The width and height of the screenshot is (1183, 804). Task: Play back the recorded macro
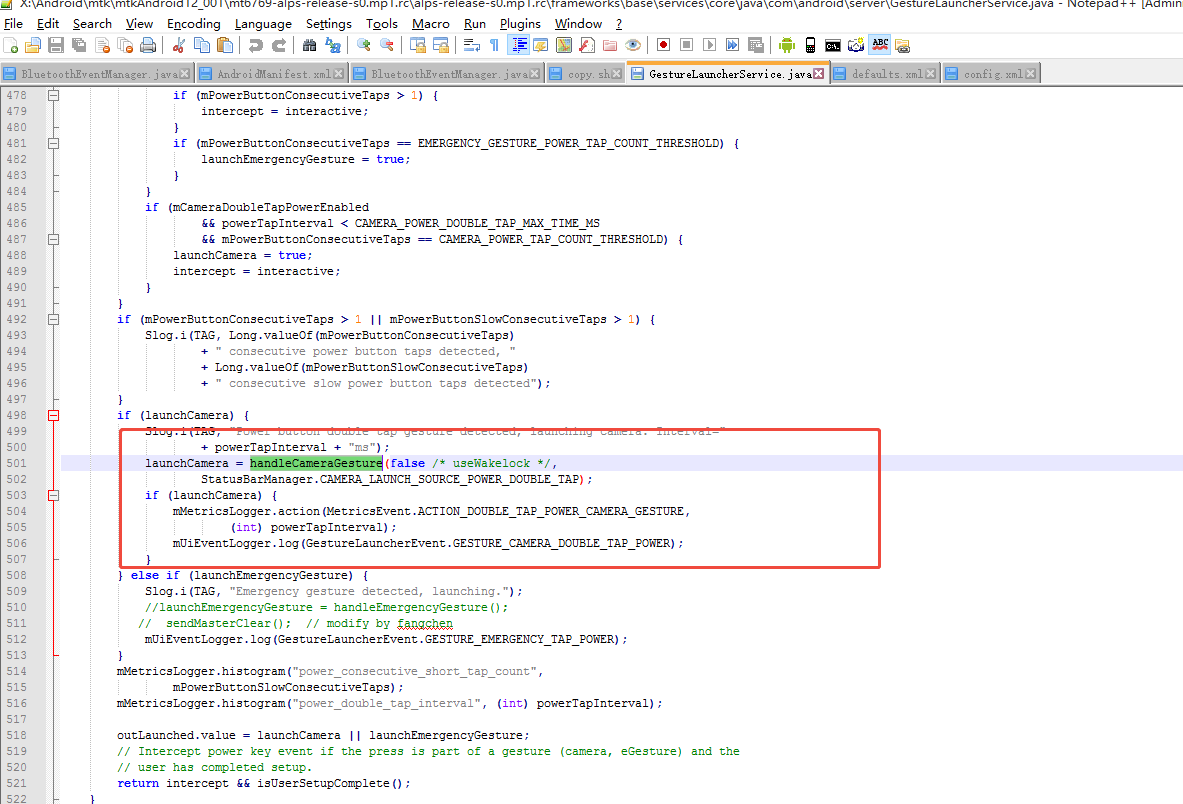(x=709, y=45)
